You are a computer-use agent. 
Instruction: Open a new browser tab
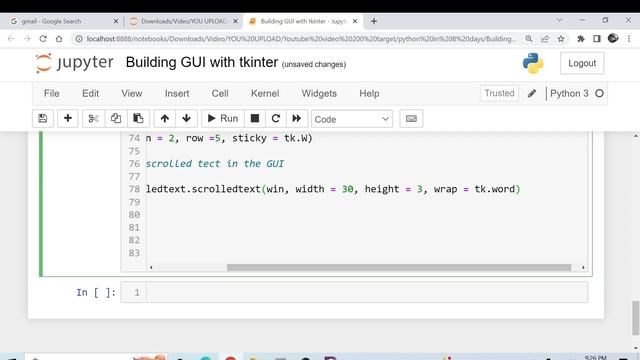(x=373, y=21)
